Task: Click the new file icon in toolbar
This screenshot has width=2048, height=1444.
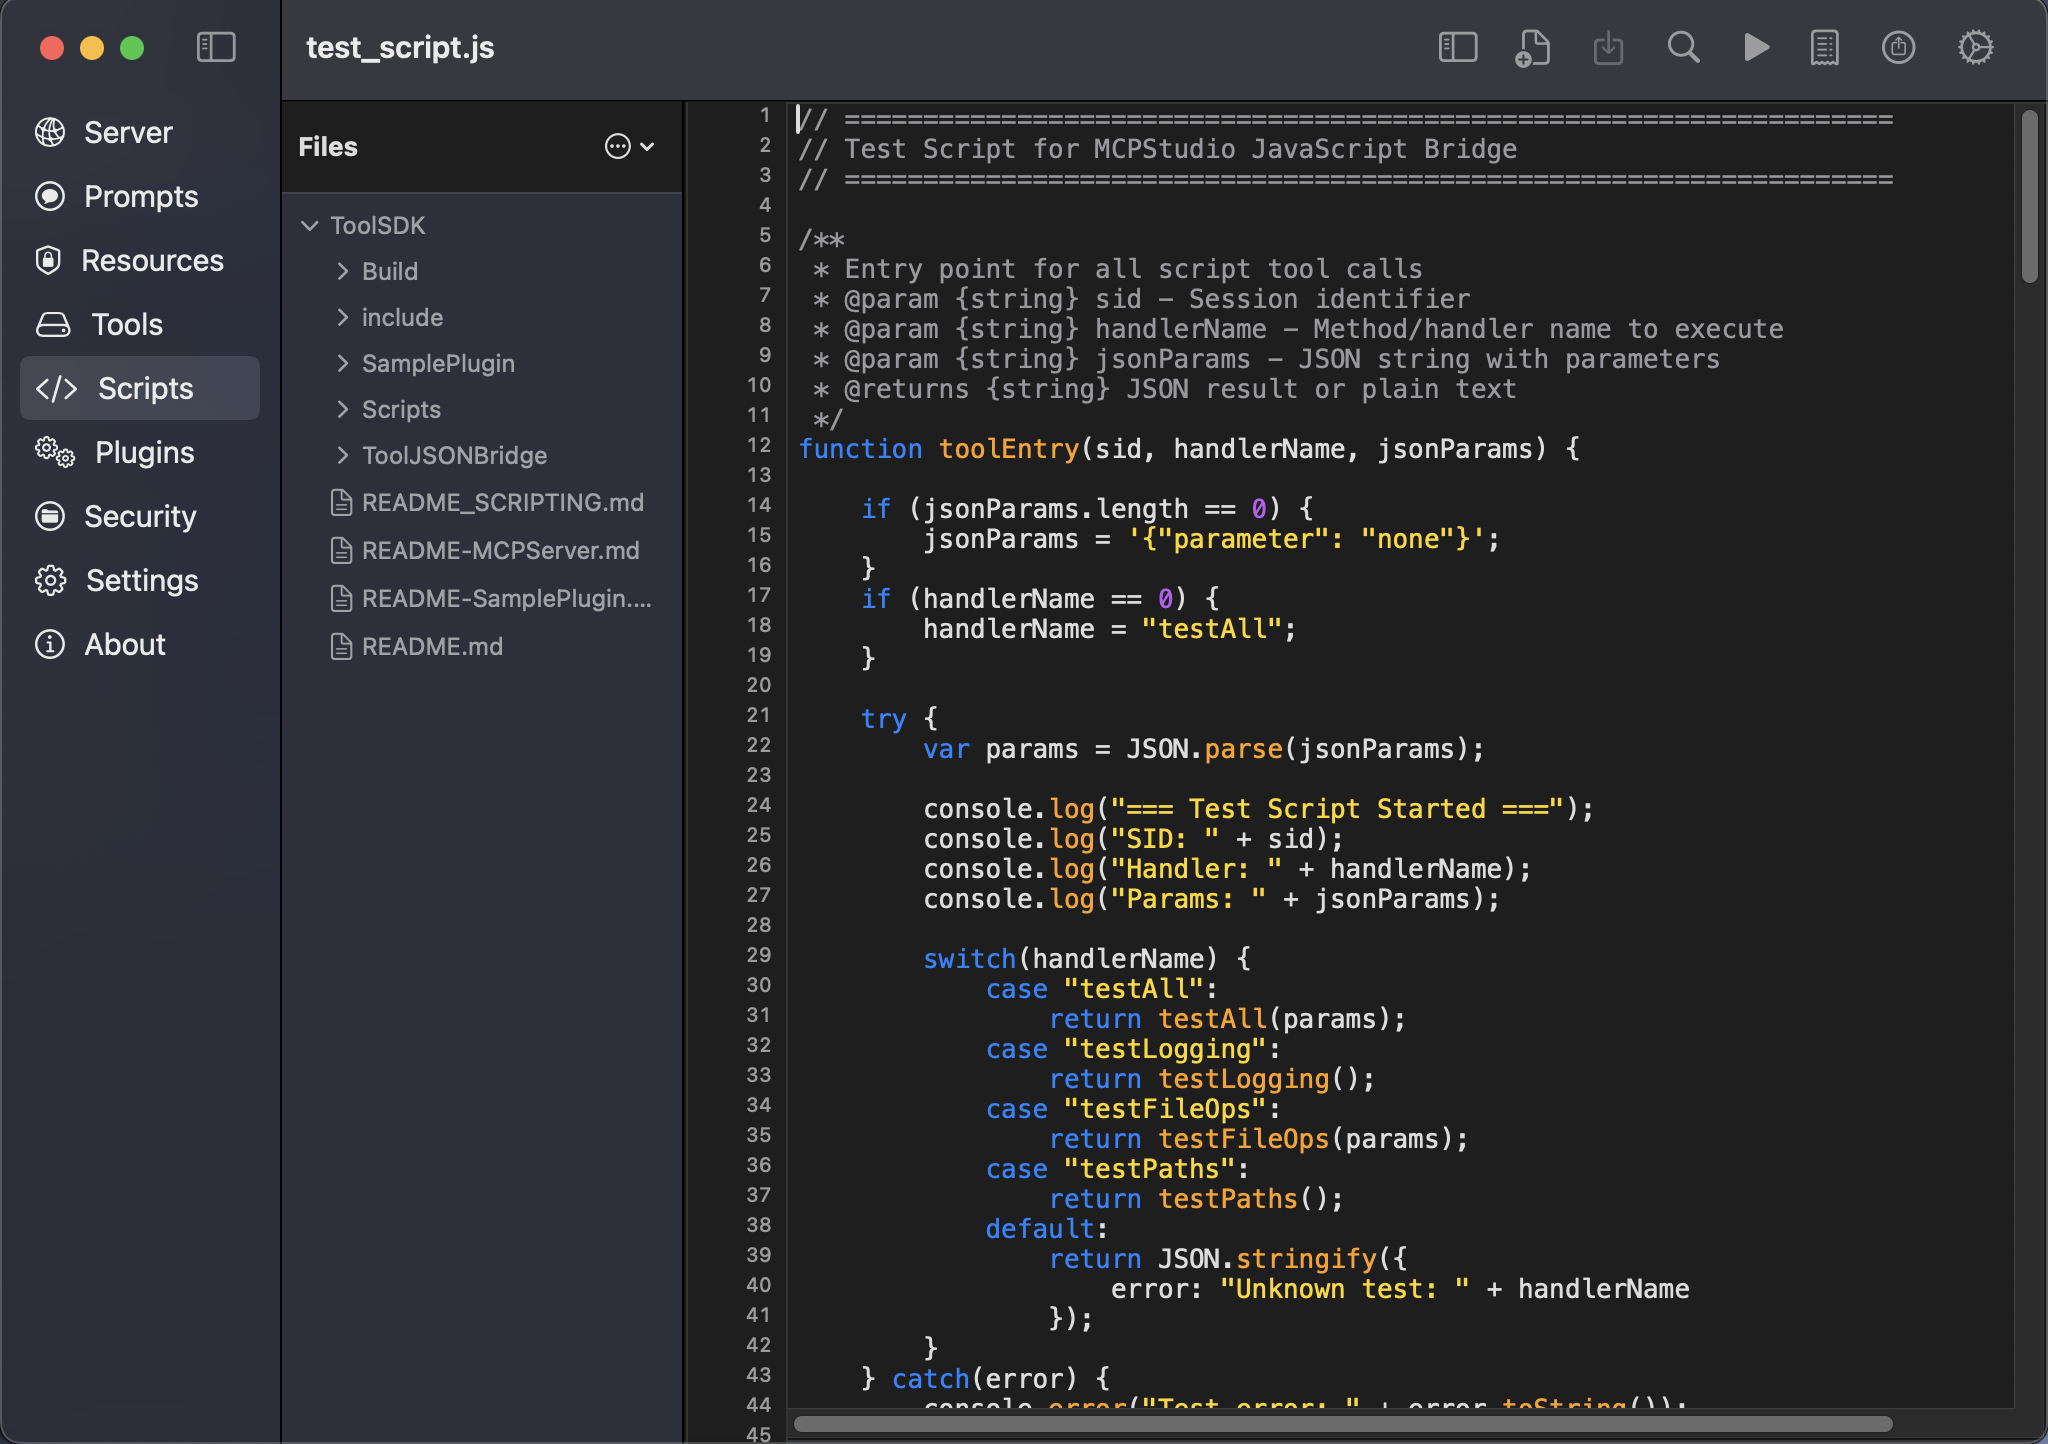Action: tap(1532, 47)
